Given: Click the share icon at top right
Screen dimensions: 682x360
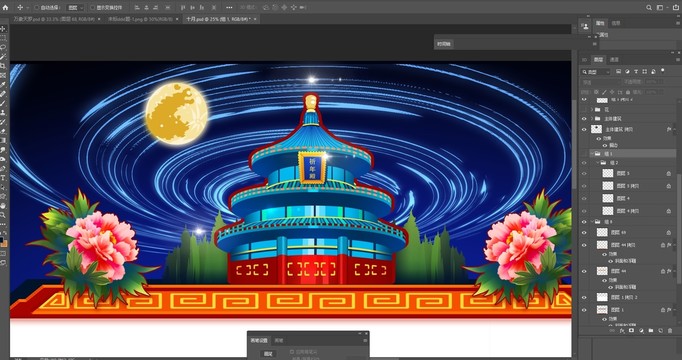Looking at the screenshot, I should point(676,7).
